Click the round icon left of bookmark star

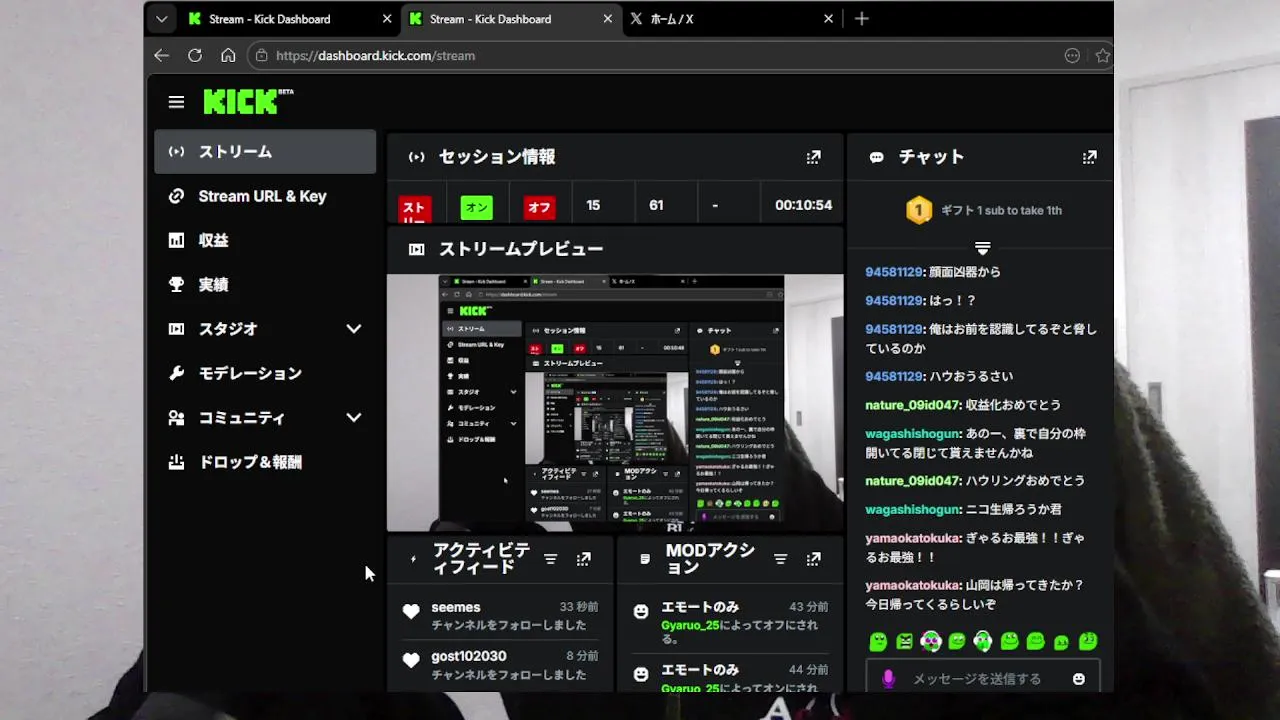[x=1072, y=56]
